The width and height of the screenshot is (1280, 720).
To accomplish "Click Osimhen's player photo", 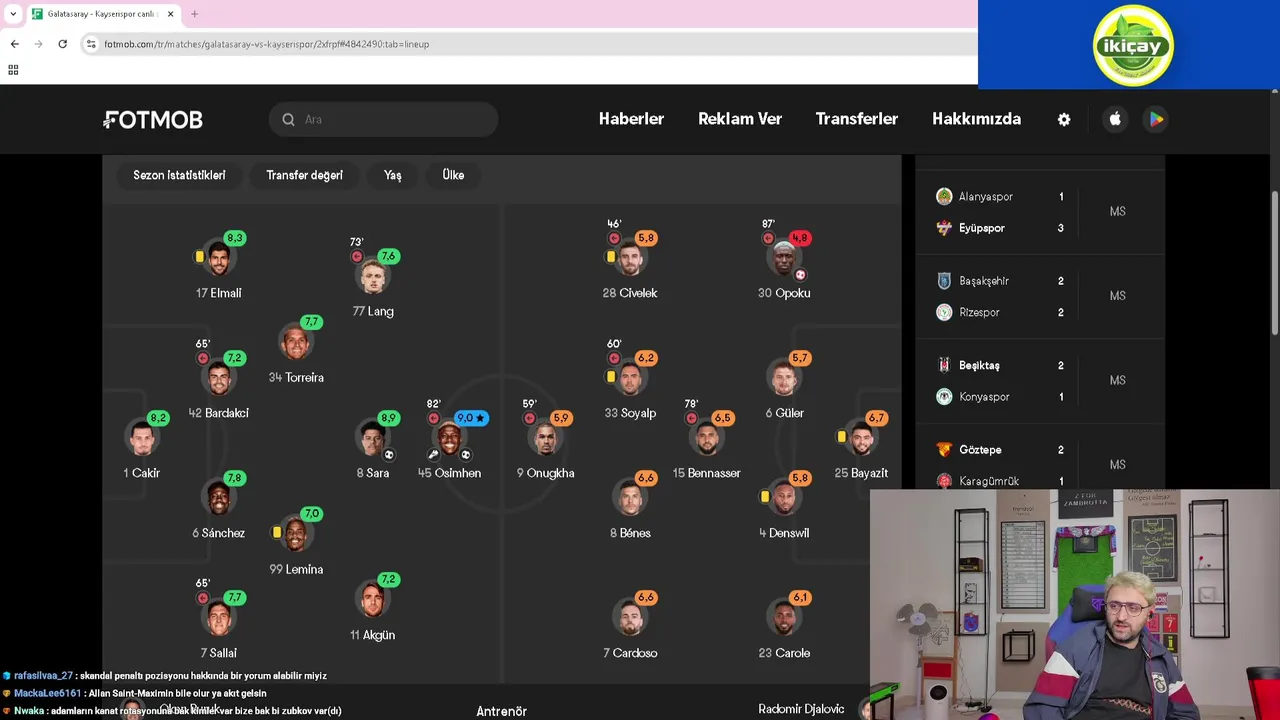I will (x=450, y=438).
